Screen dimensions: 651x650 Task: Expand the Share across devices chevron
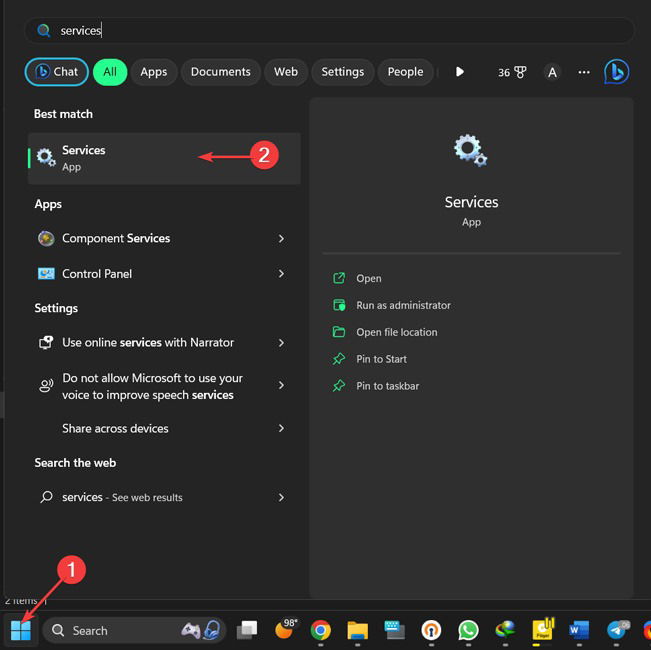[281, 428]
